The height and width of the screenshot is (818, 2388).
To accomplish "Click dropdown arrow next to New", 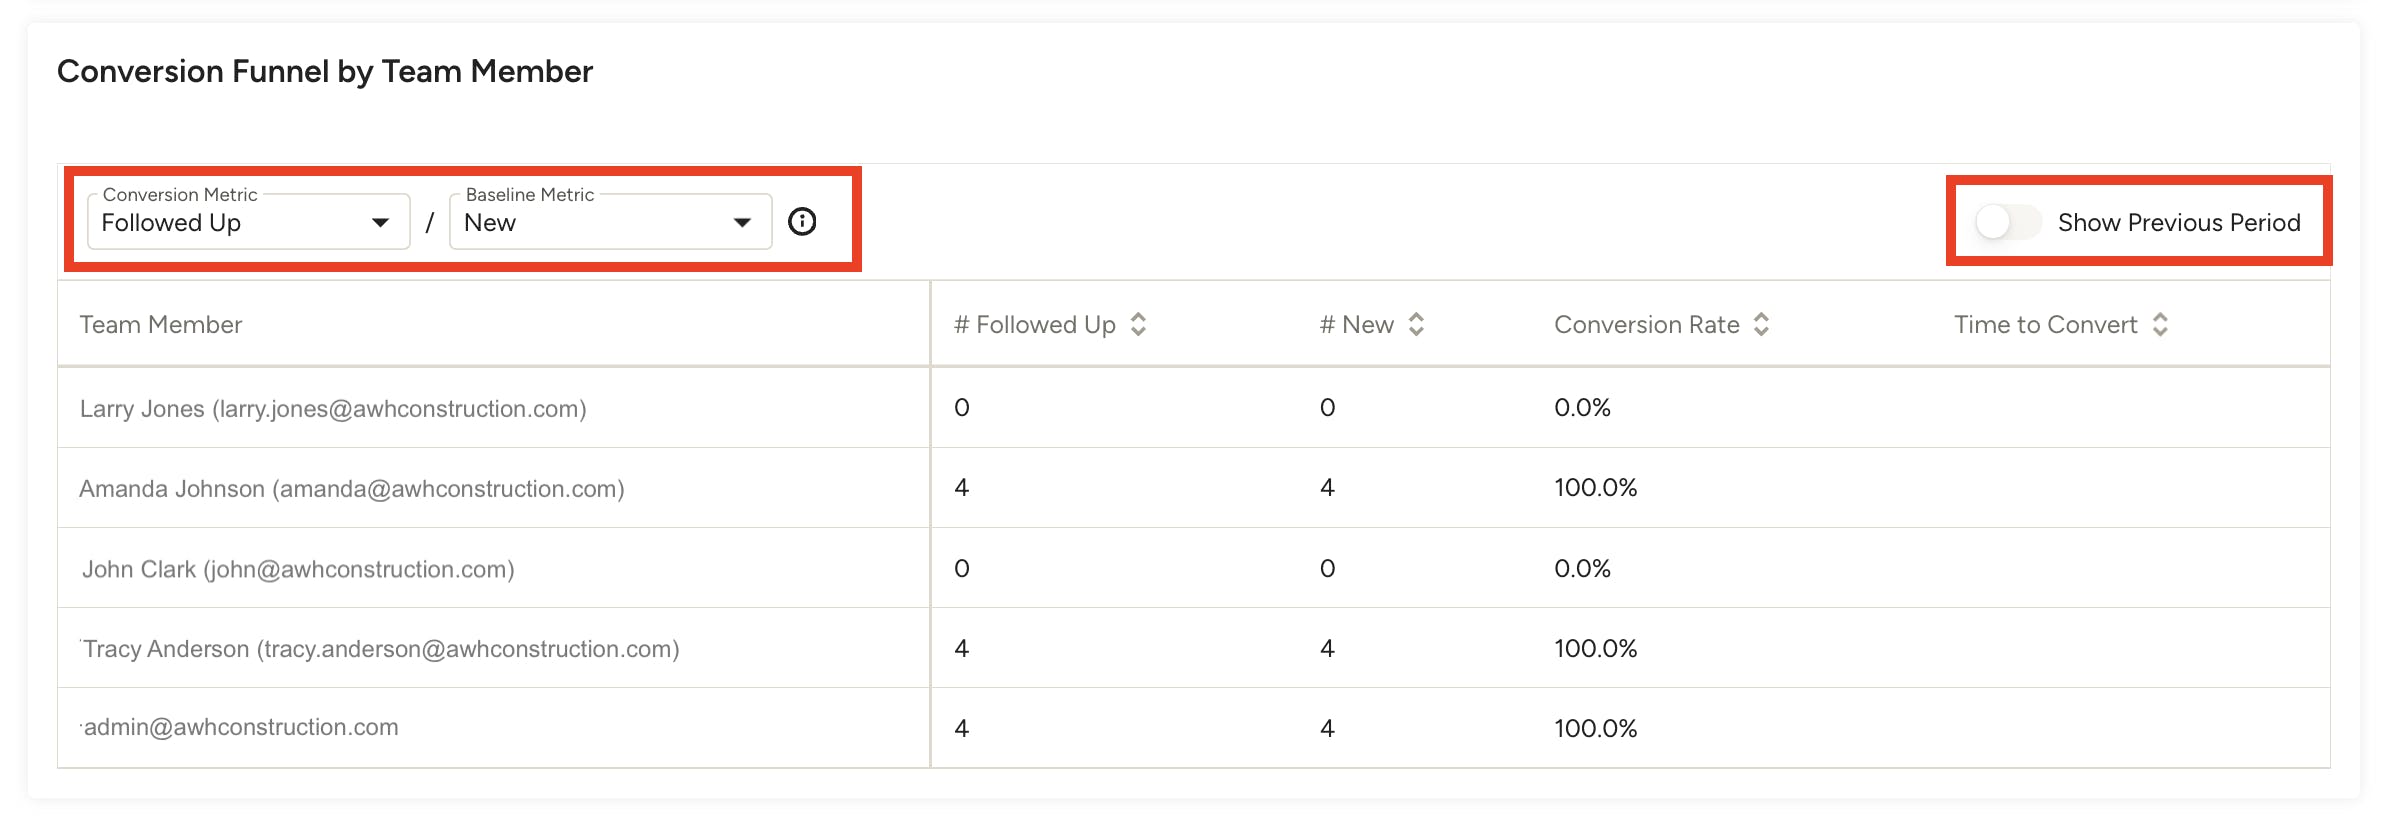I will [x=742, y=223].
